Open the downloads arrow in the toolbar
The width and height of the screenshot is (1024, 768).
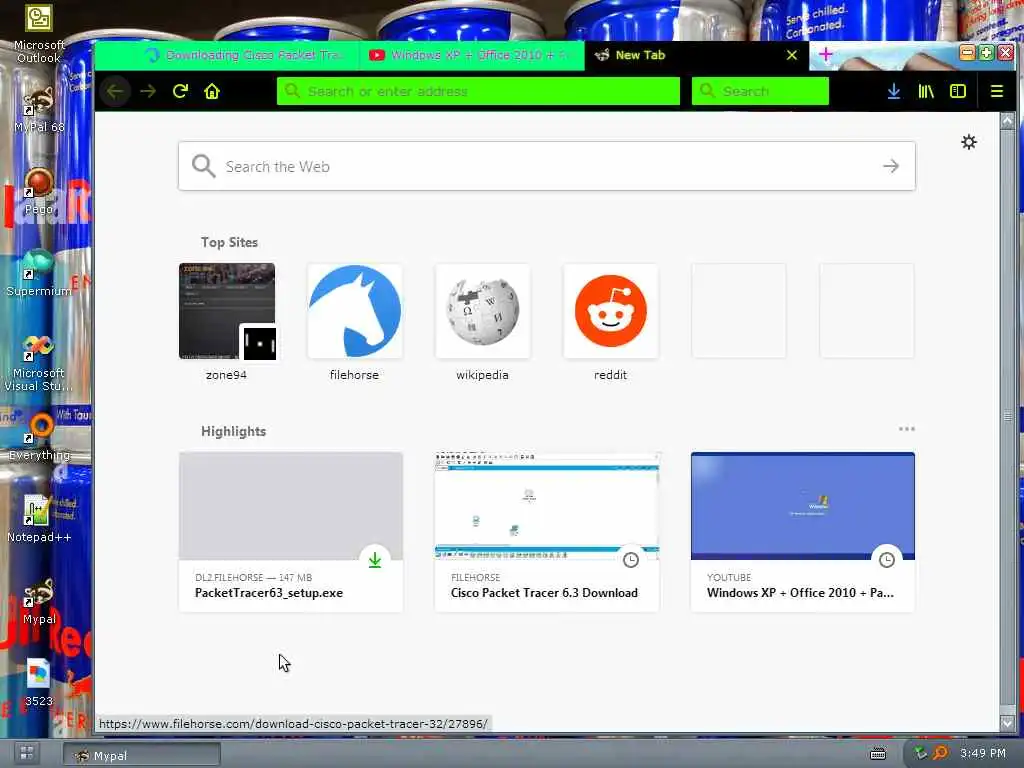pyautogui.click(x=894, y=91)
